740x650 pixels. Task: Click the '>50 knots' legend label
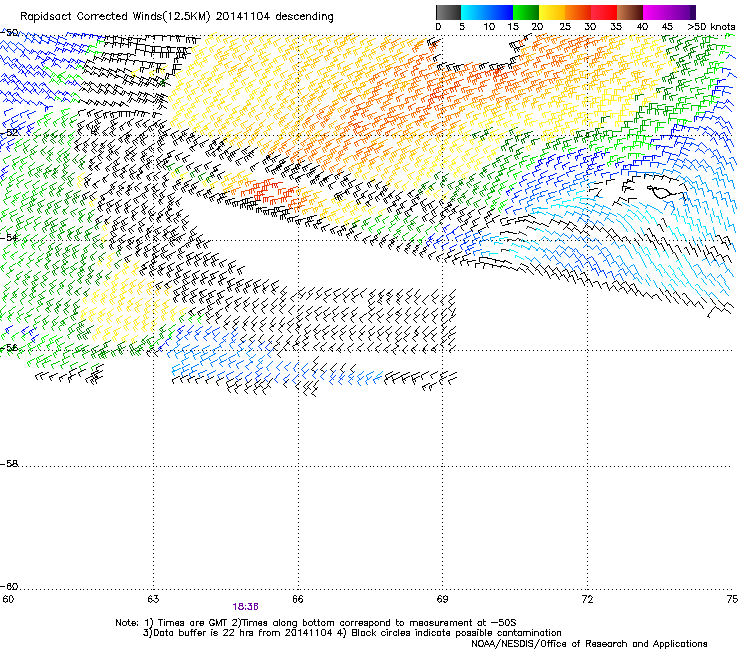coord(711,27)
